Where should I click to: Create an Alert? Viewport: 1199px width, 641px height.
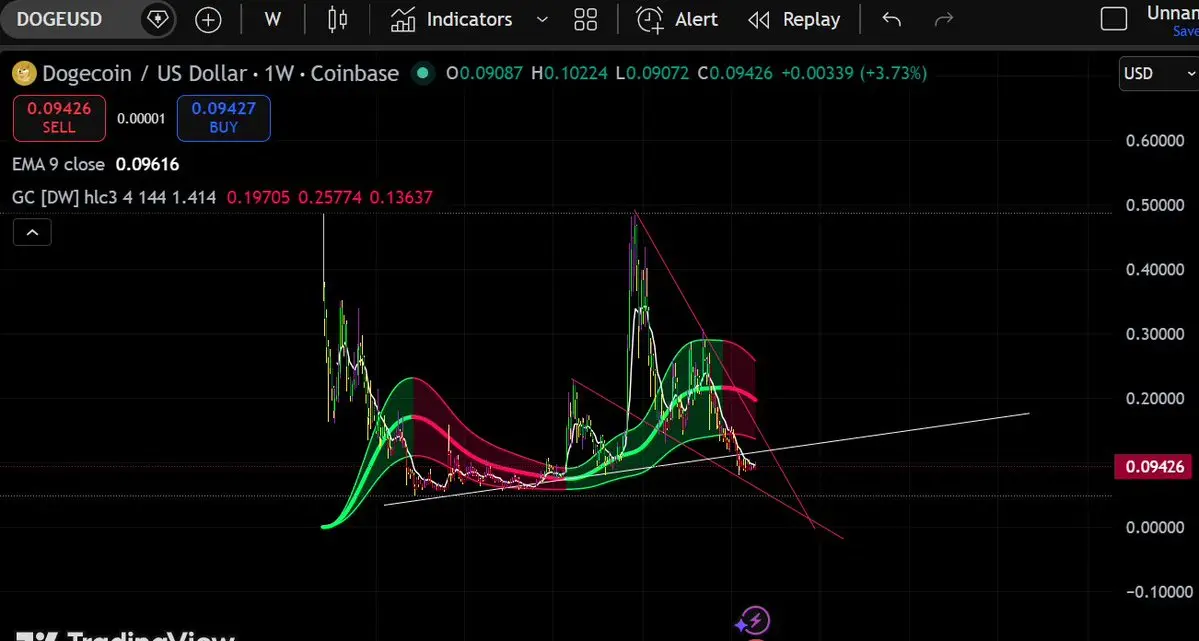(677, 20)
